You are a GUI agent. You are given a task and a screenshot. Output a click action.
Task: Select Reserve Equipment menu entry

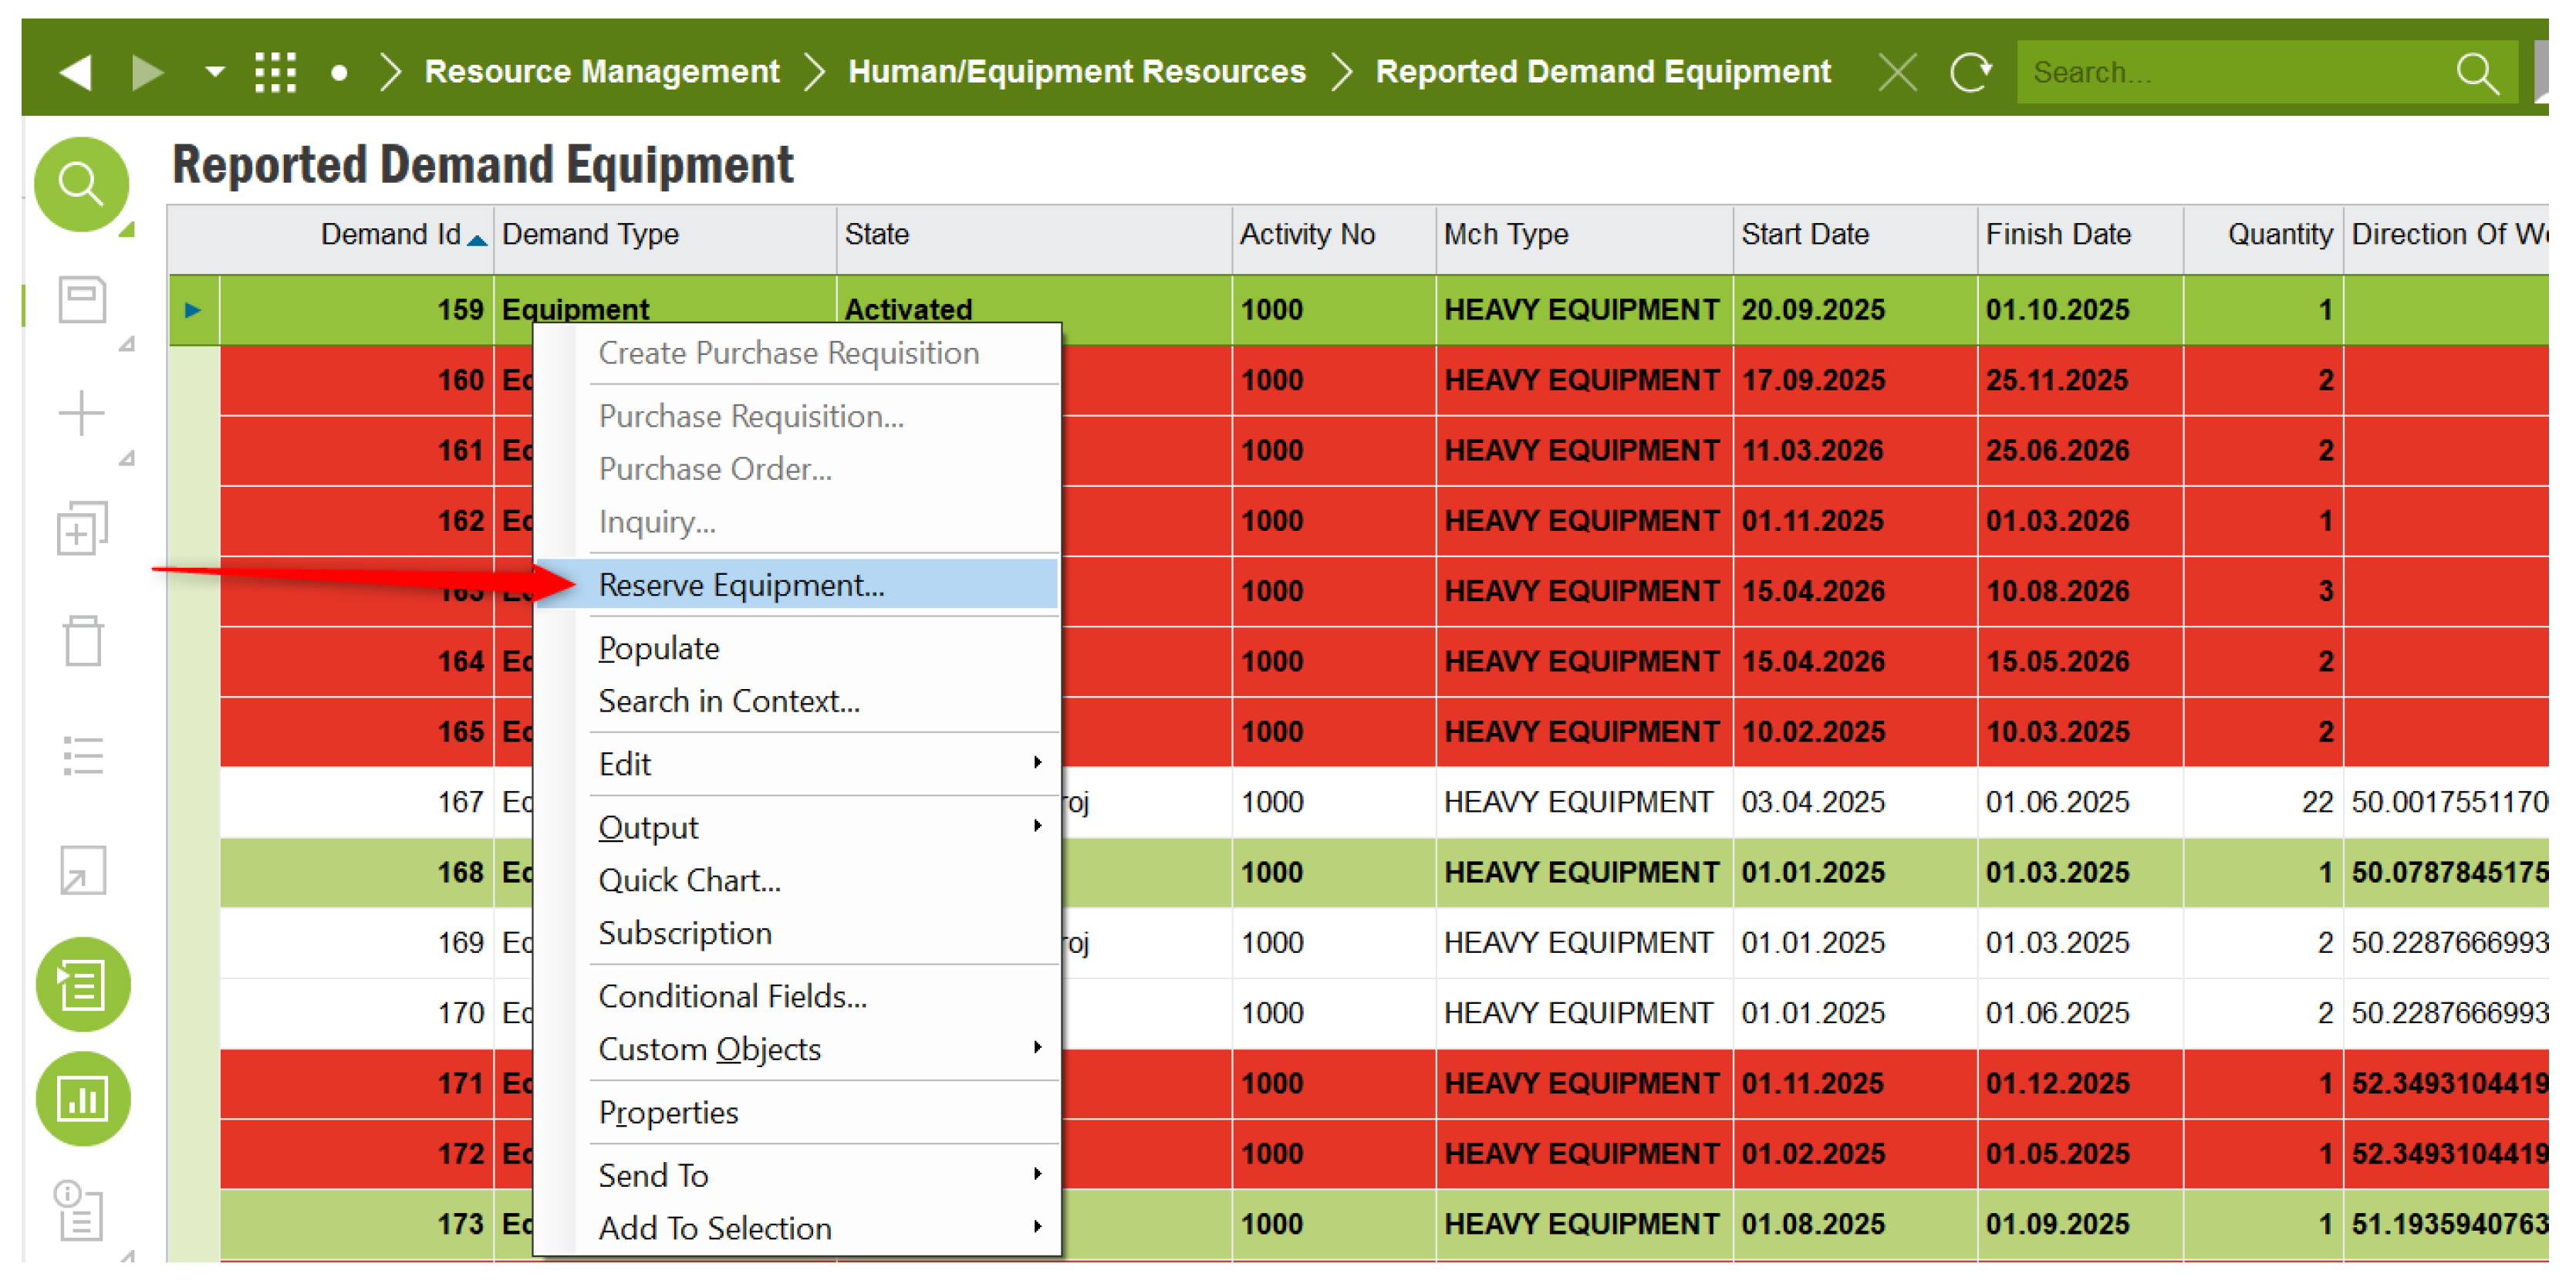(741, 585)
